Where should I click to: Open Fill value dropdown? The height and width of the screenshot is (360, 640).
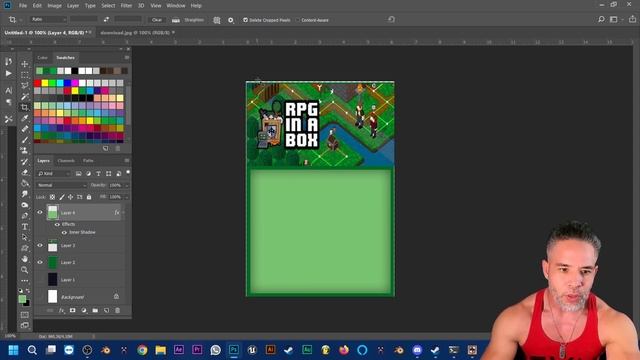point(127,197)
